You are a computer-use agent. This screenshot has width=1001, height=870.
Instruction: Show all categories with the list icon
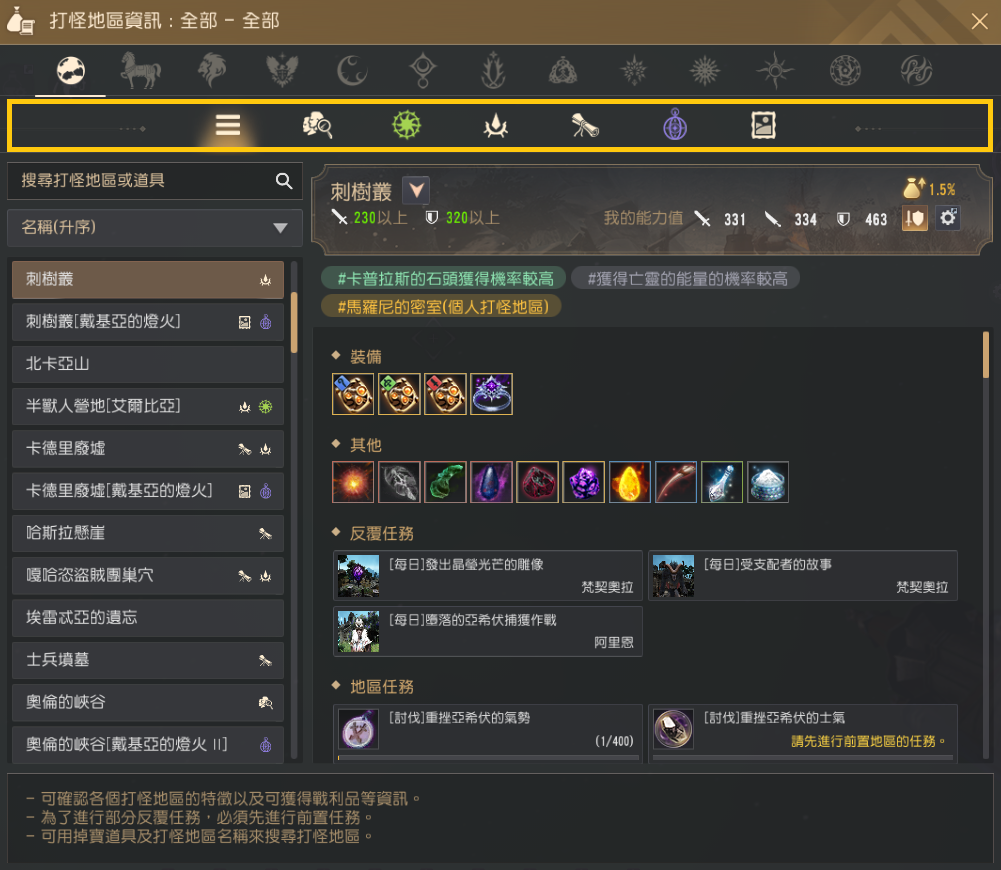click(228, 125)
